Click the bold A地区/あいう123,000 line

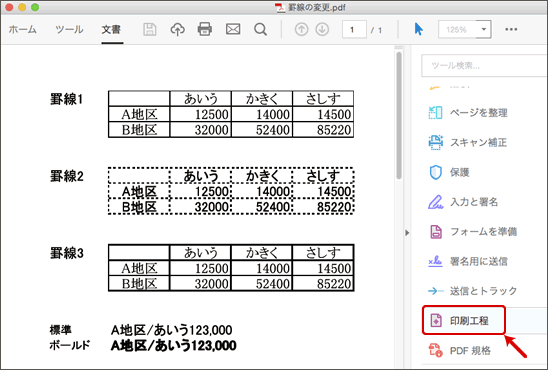(174, 346)
